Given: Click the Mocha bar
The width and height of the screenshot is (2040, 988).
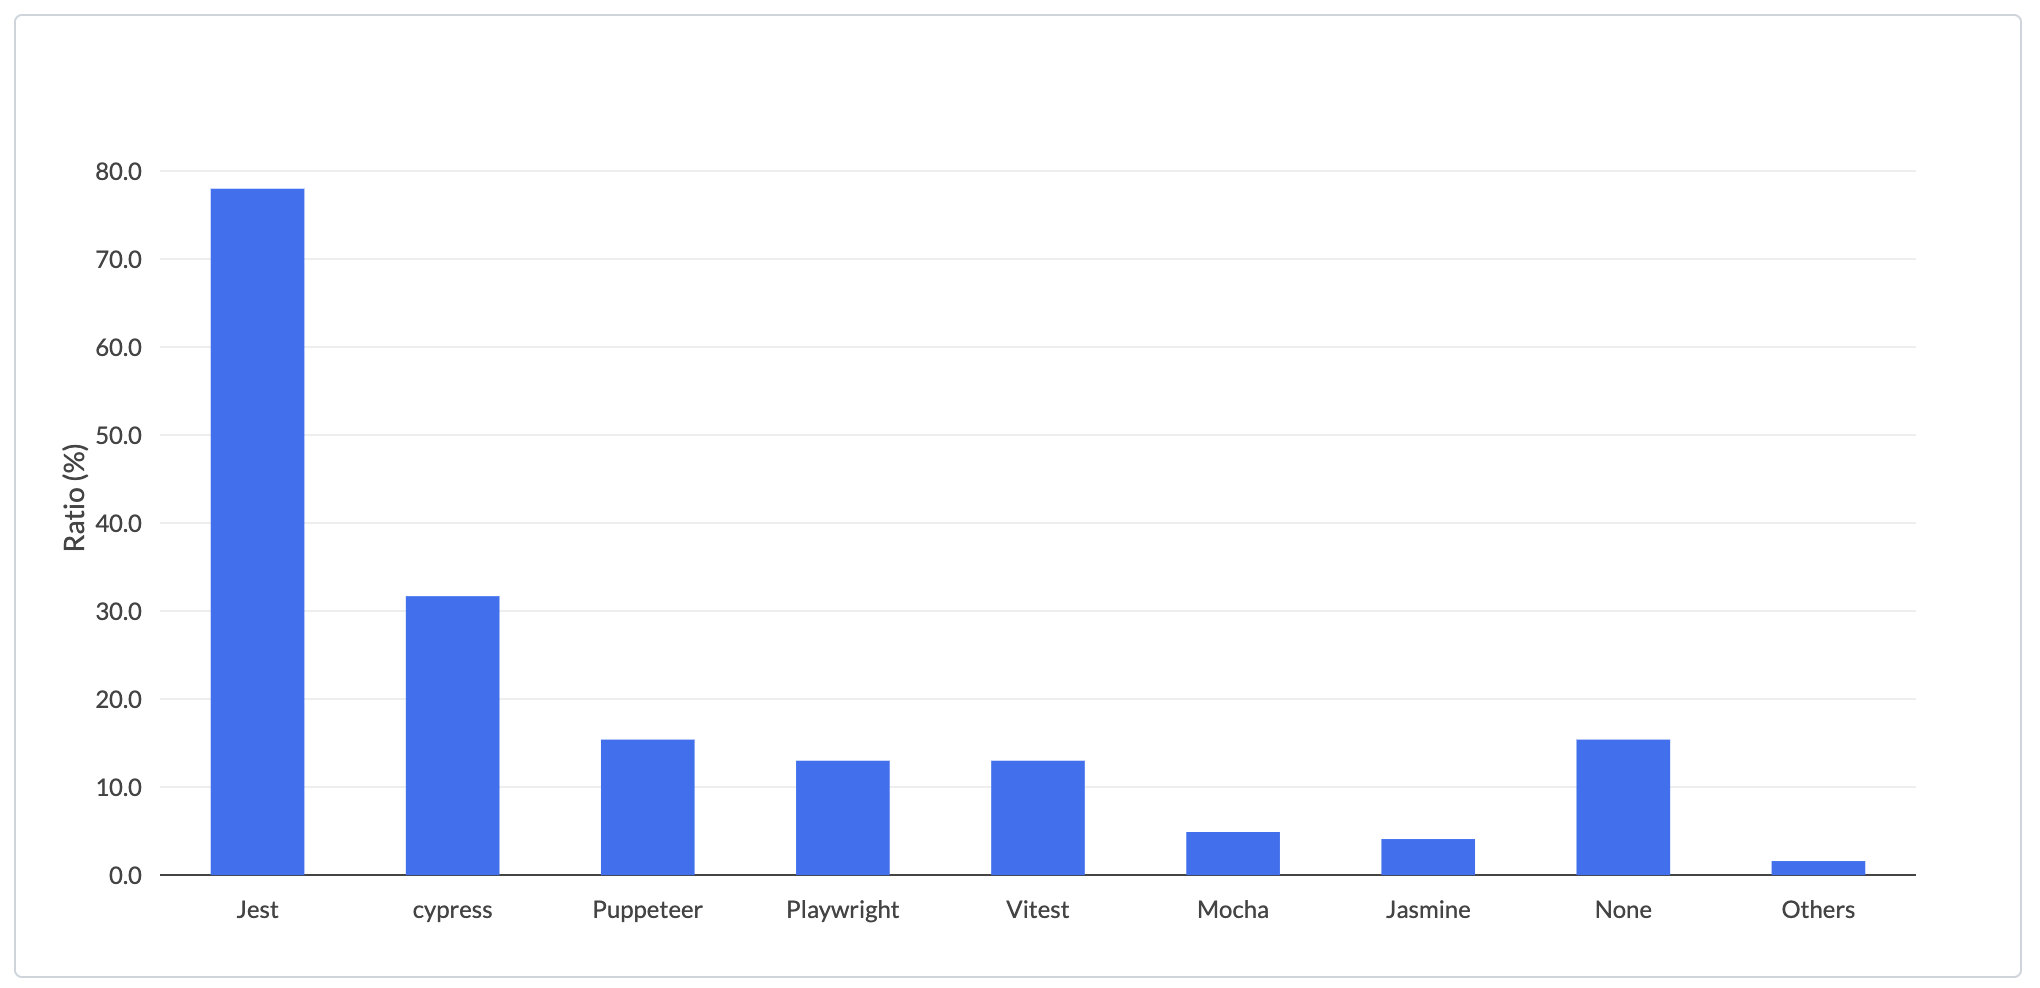Looking at the screenshot, I should (1232, 853).
